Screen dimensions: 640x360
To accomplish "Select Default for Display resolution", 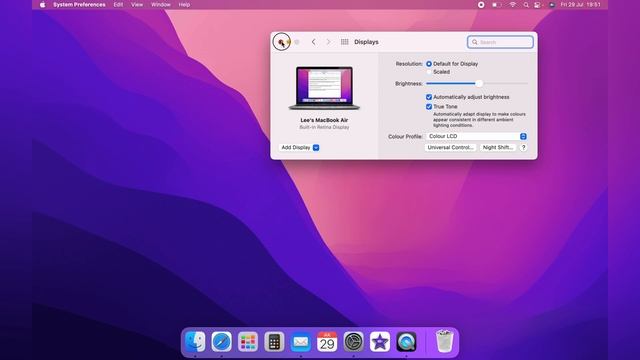I will (429, 64).
